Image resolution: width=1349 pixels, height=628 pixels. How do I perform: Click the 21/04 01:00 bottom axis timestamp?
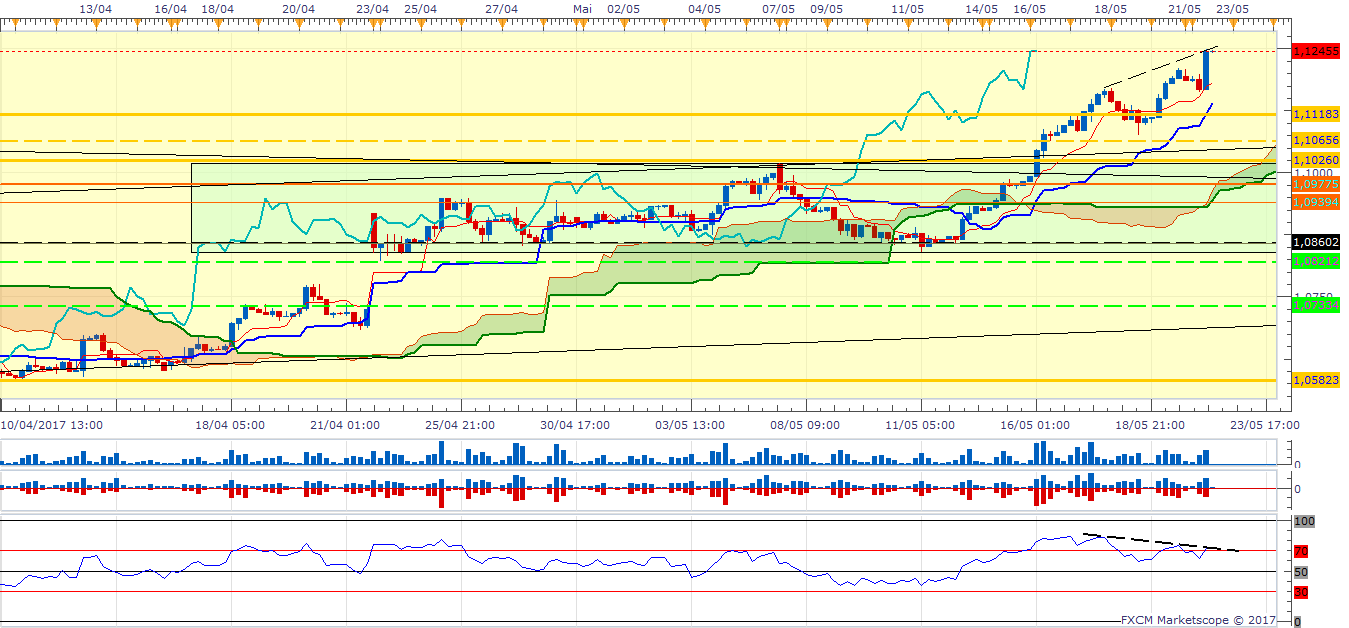[345, 425]
